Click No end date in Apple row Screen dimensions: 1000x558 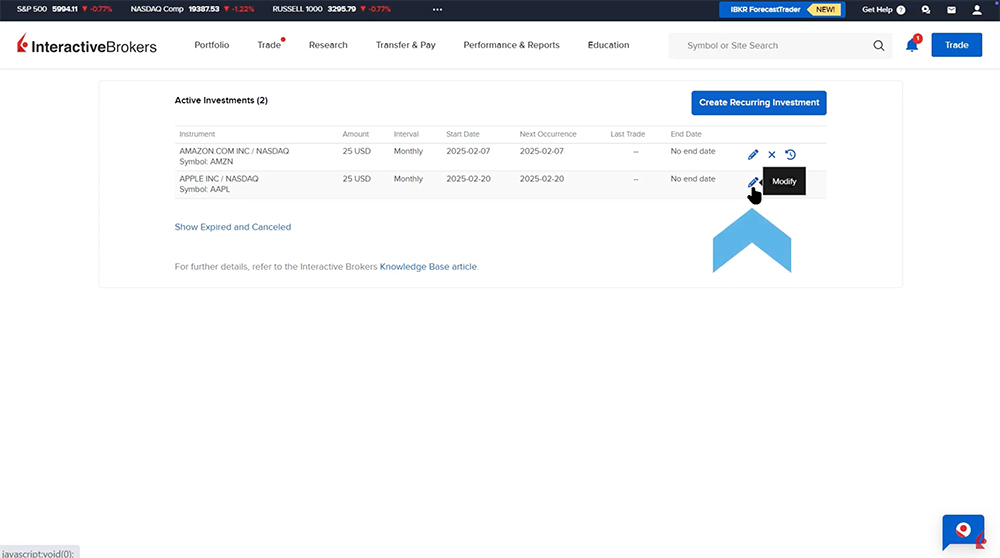pyautogui.click(x=693, y=179)
